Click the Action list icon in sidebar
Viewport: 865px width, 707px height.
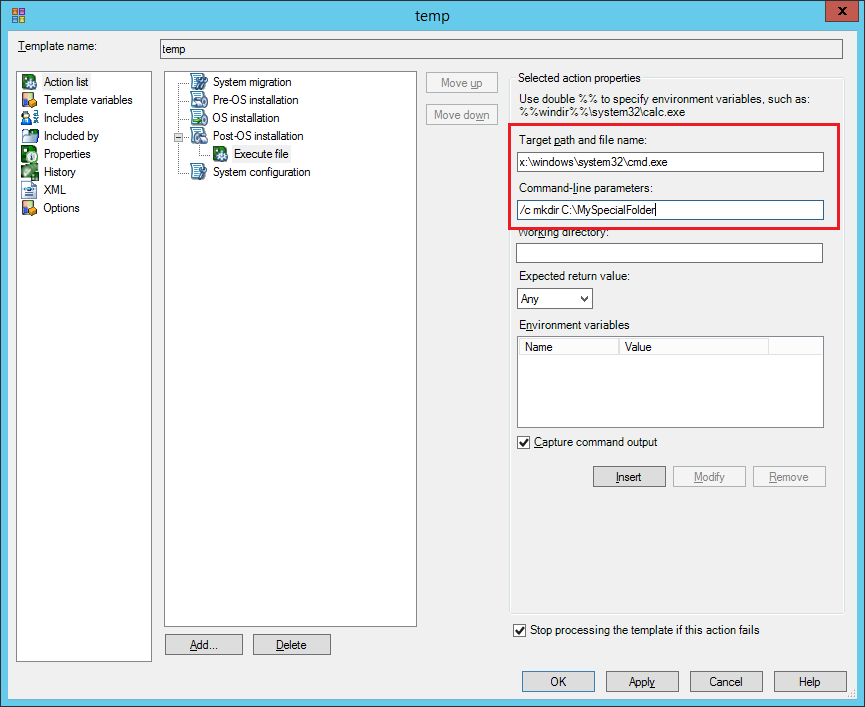click(x=30, y=82)
